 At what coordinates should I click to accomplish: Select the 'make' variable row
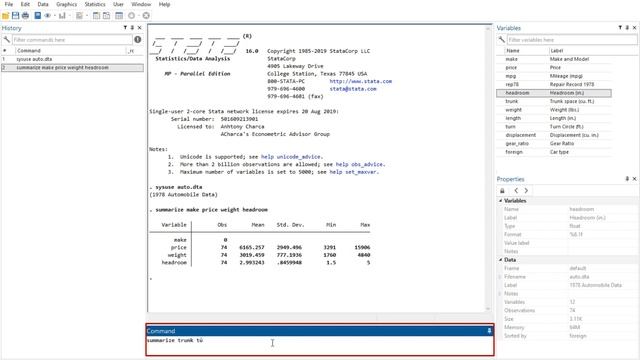554,59
